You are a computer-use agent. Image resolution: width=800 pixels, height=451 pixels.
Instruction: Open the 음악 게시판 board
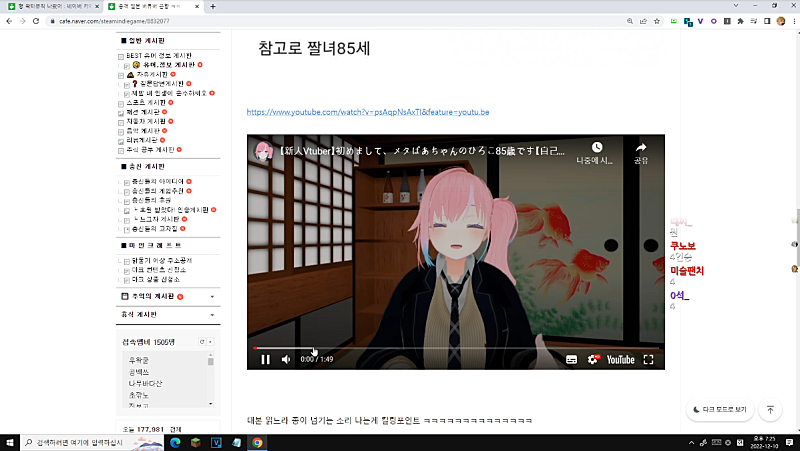tap(143, 131)
